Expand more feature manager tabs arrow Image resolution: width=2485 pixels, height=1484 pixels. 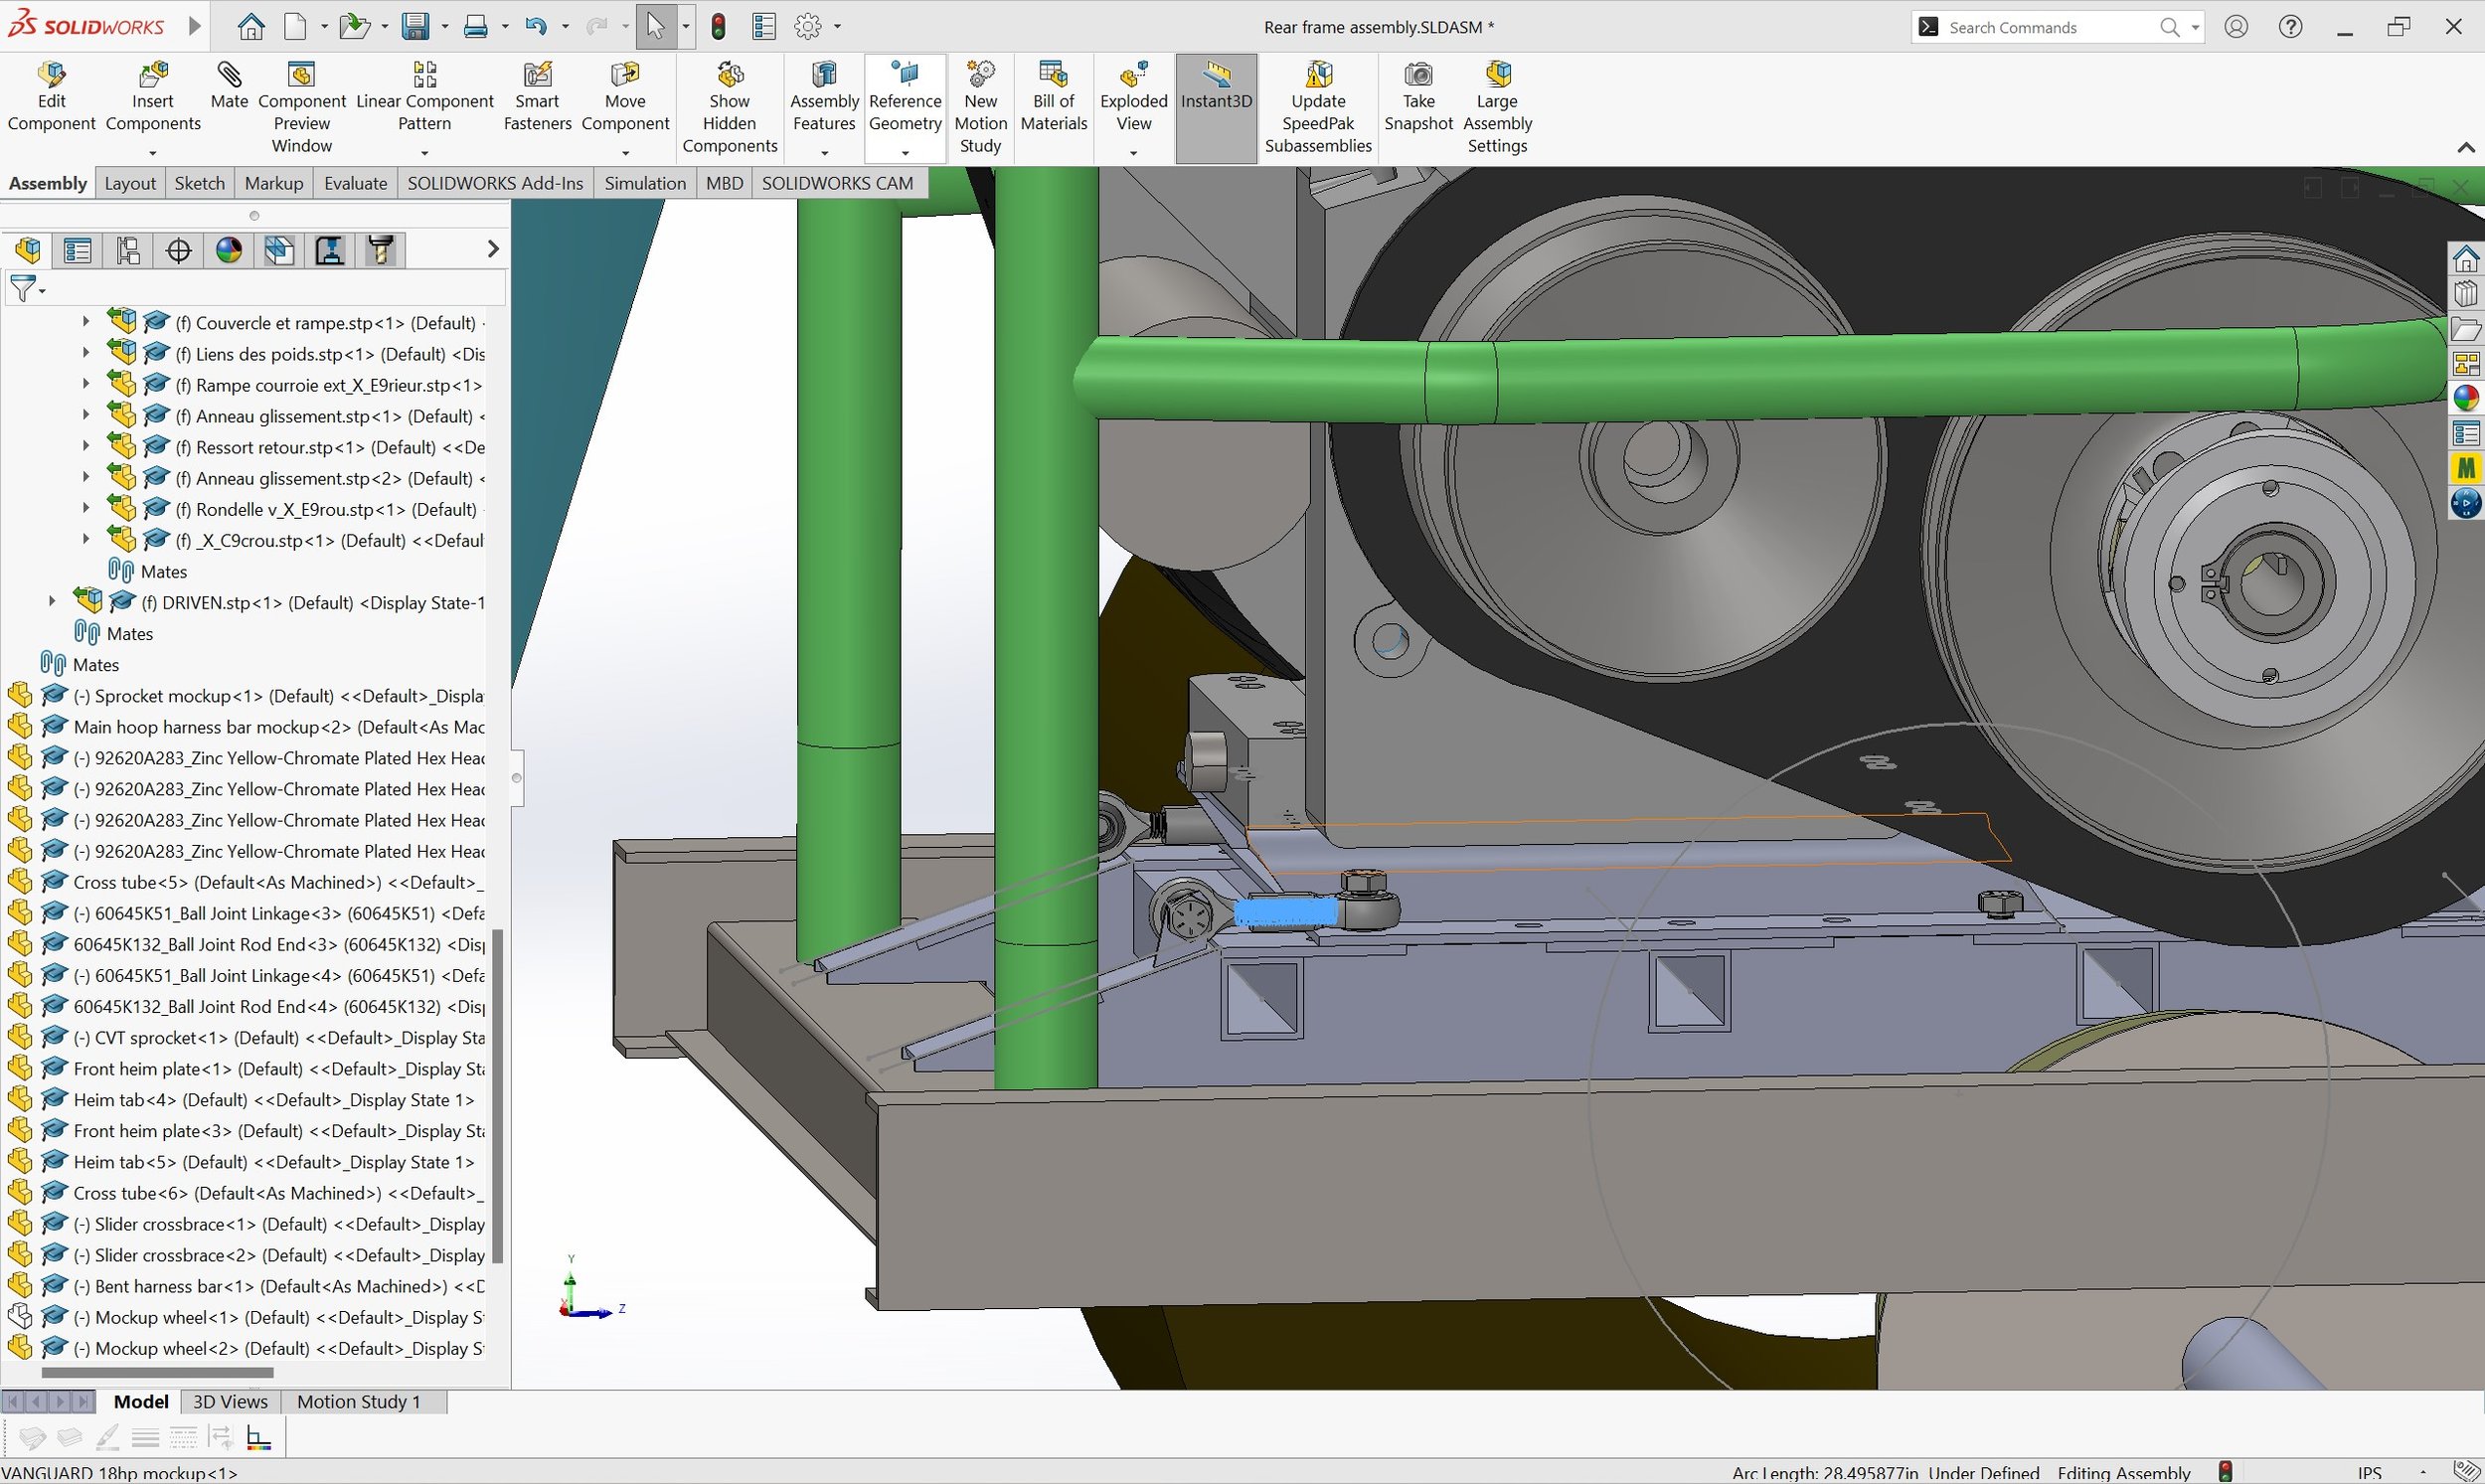(493, 249)
